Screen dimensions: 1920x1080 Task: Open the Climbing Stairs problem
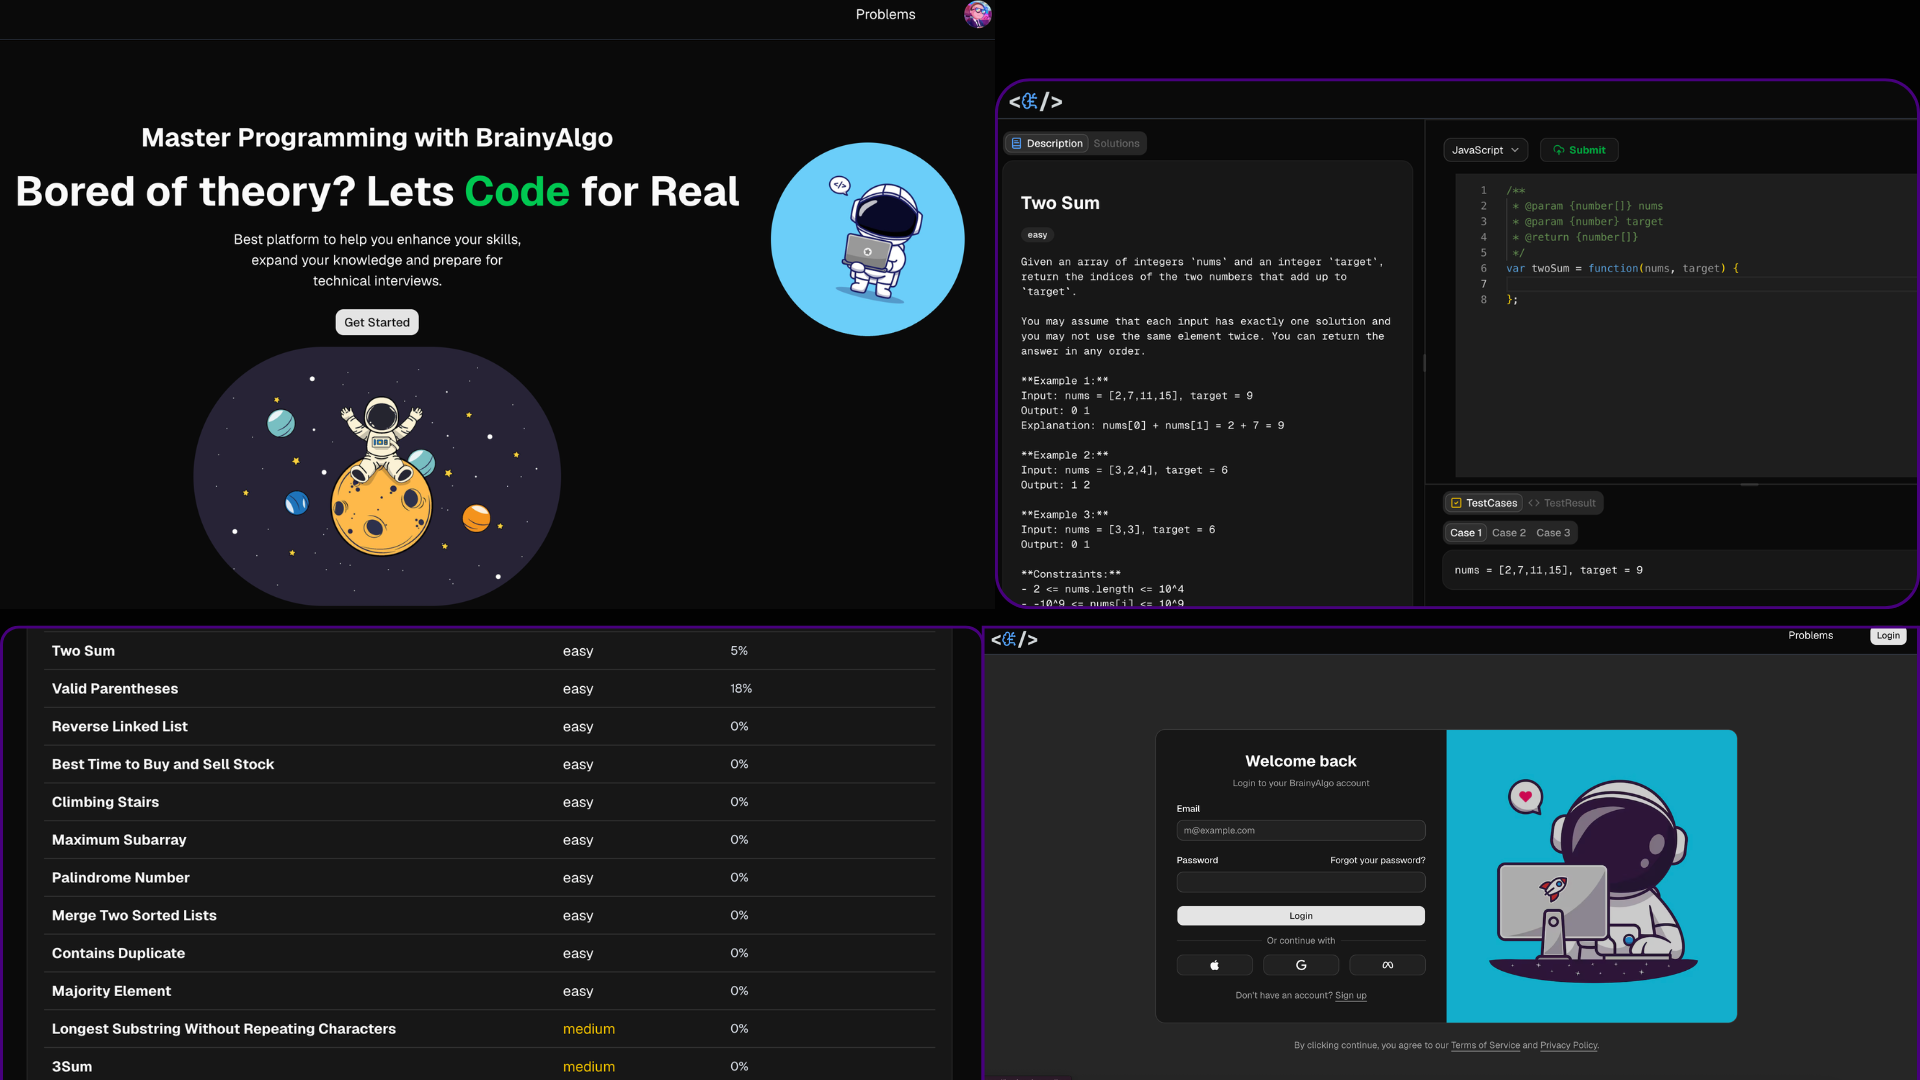[x=105, y=802]
